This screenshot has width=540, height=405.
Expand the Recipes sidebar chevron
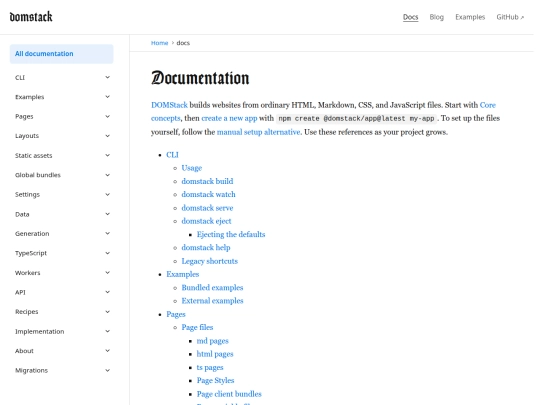coord(107,312)
